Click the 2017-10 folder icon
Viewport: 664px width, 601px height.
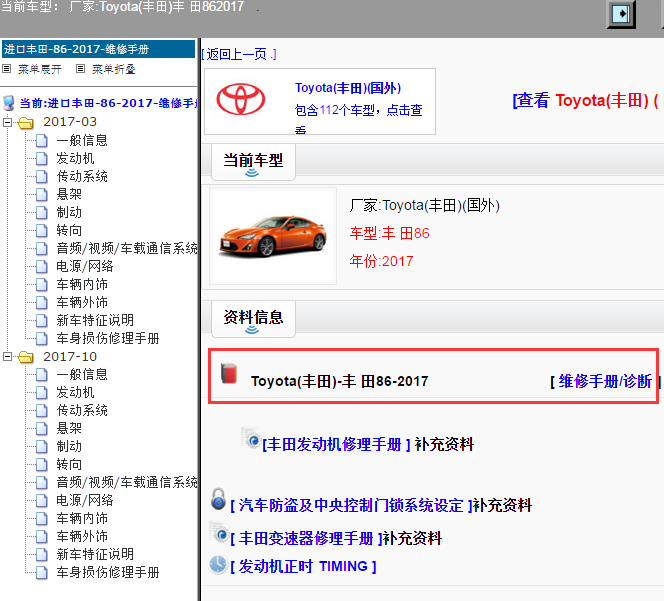pyautogui.click(x=26, y=357)
